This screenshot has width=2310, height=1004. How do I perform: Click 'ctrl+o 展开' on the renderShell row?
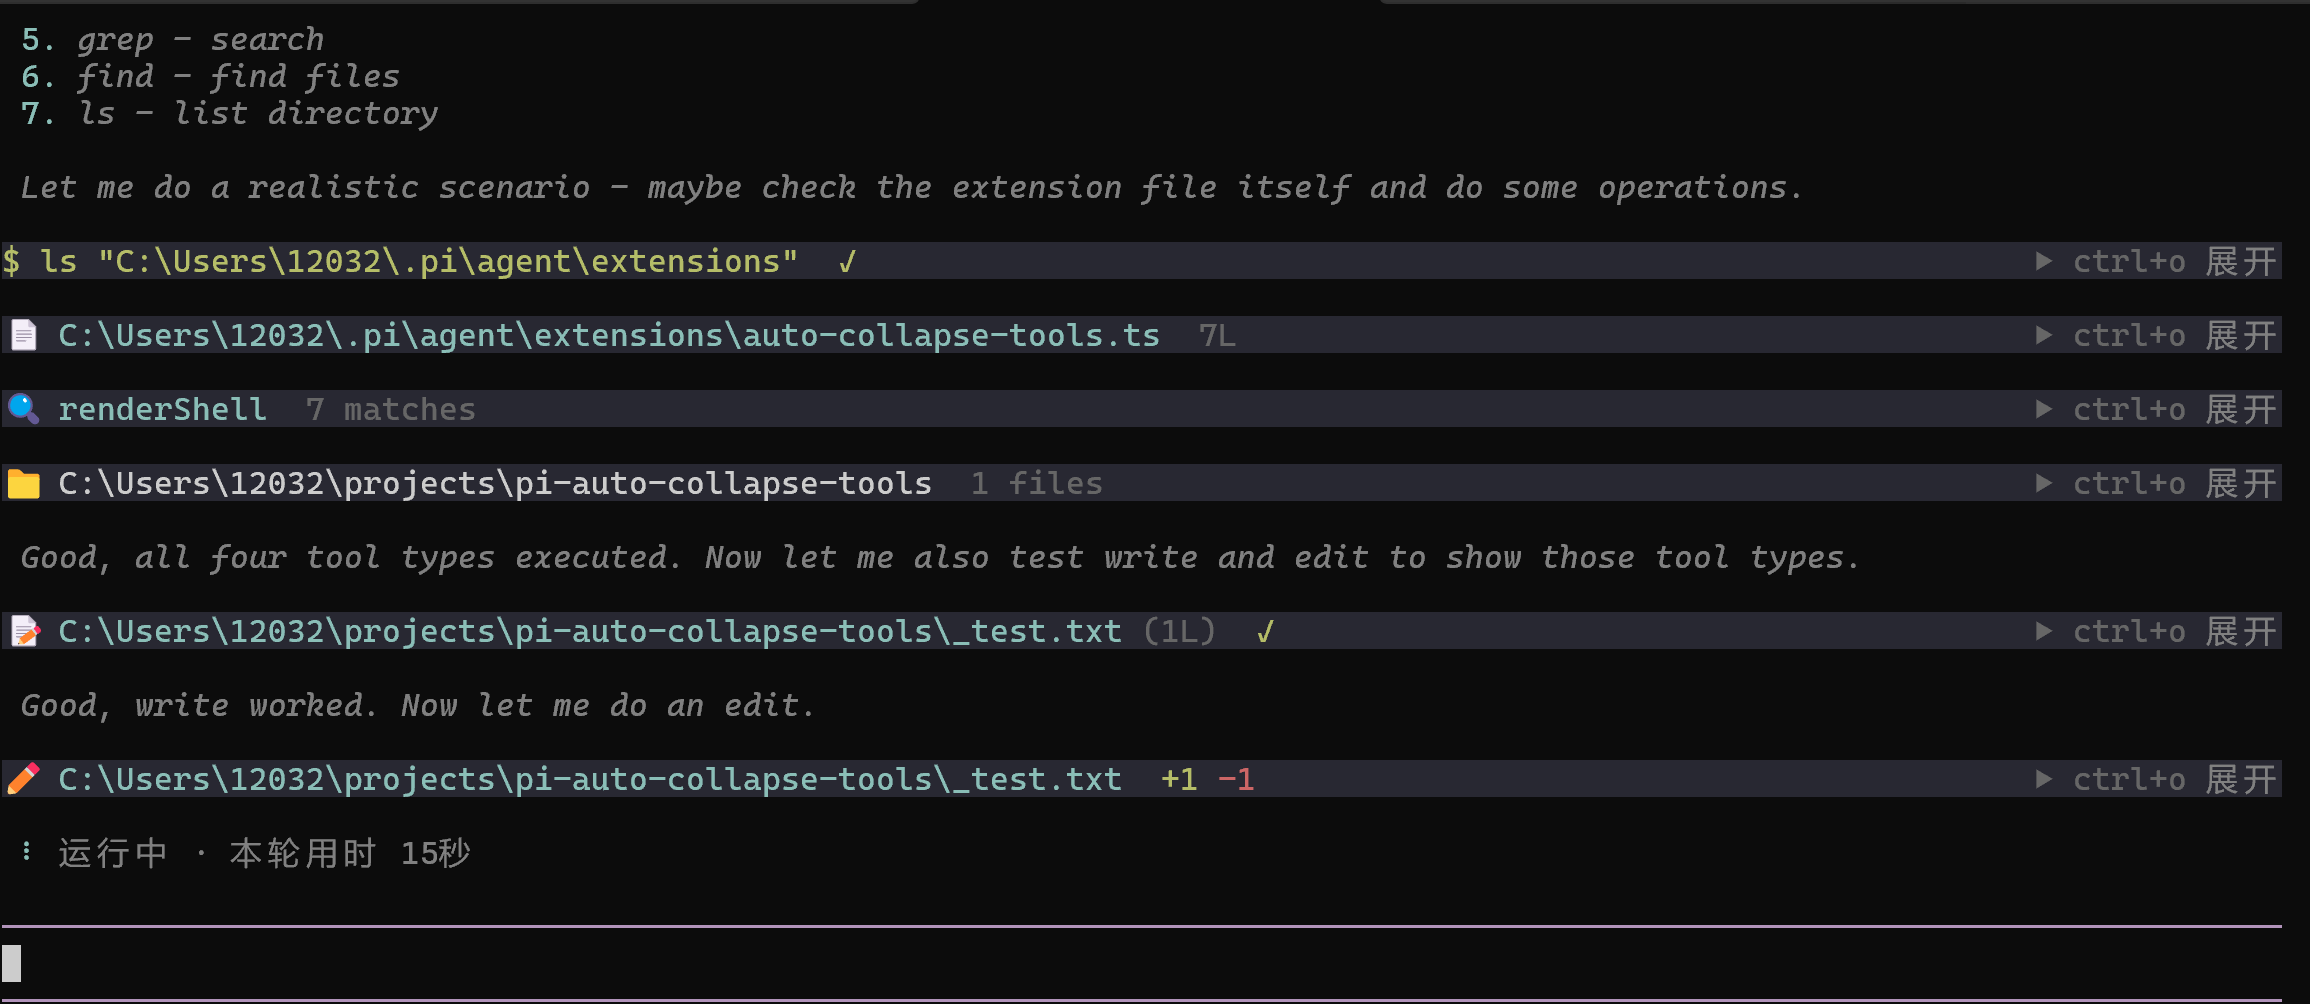(2175, 410)
